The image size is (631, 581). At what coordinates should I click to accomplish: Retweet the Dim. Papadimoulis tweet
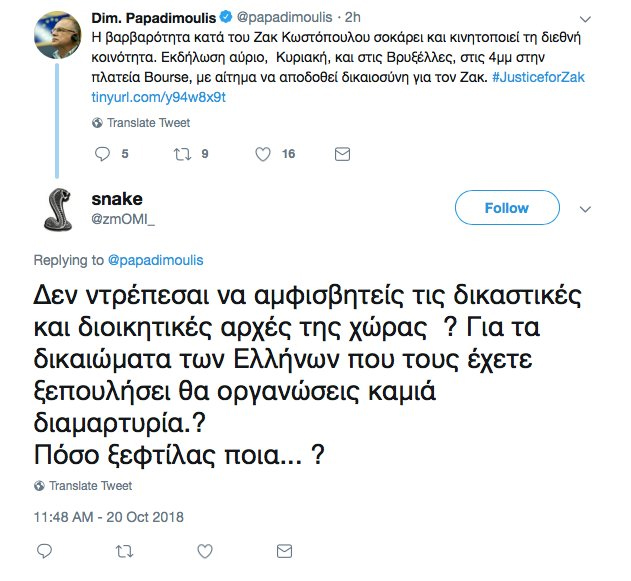[x=182, y=154]
